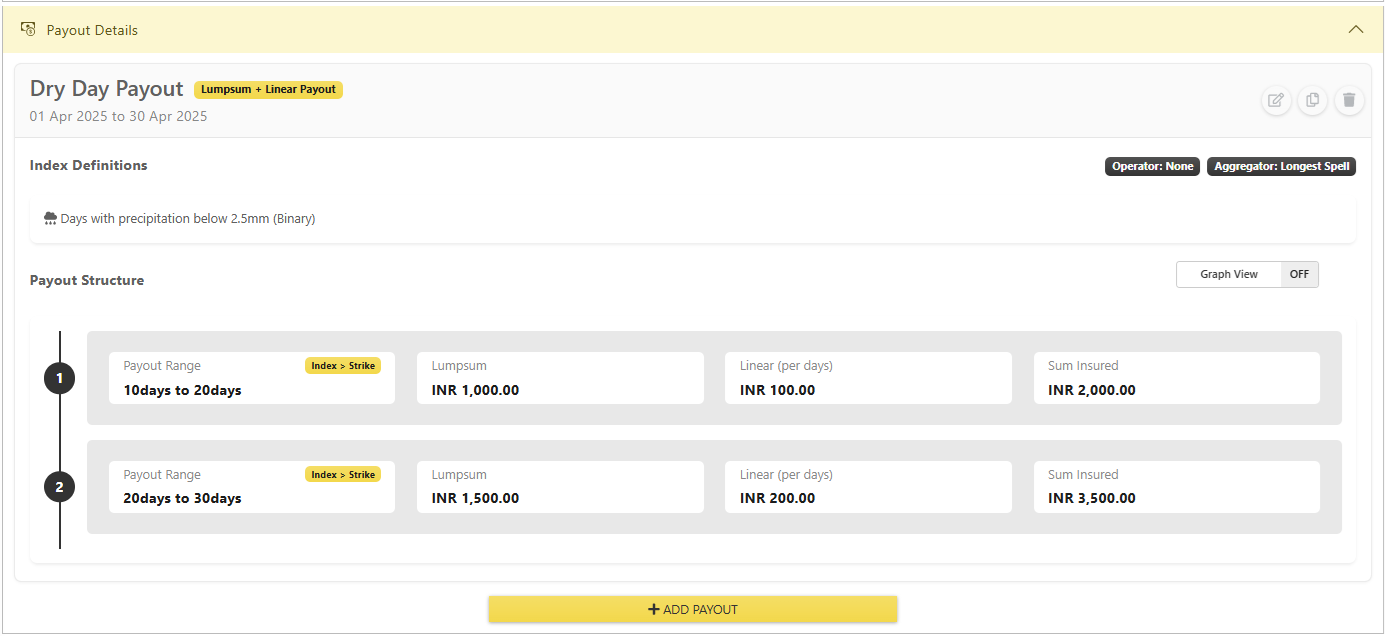Click the Index Definitions heading
This screenshot has height=636, width=1388.
tap(89, 165)
